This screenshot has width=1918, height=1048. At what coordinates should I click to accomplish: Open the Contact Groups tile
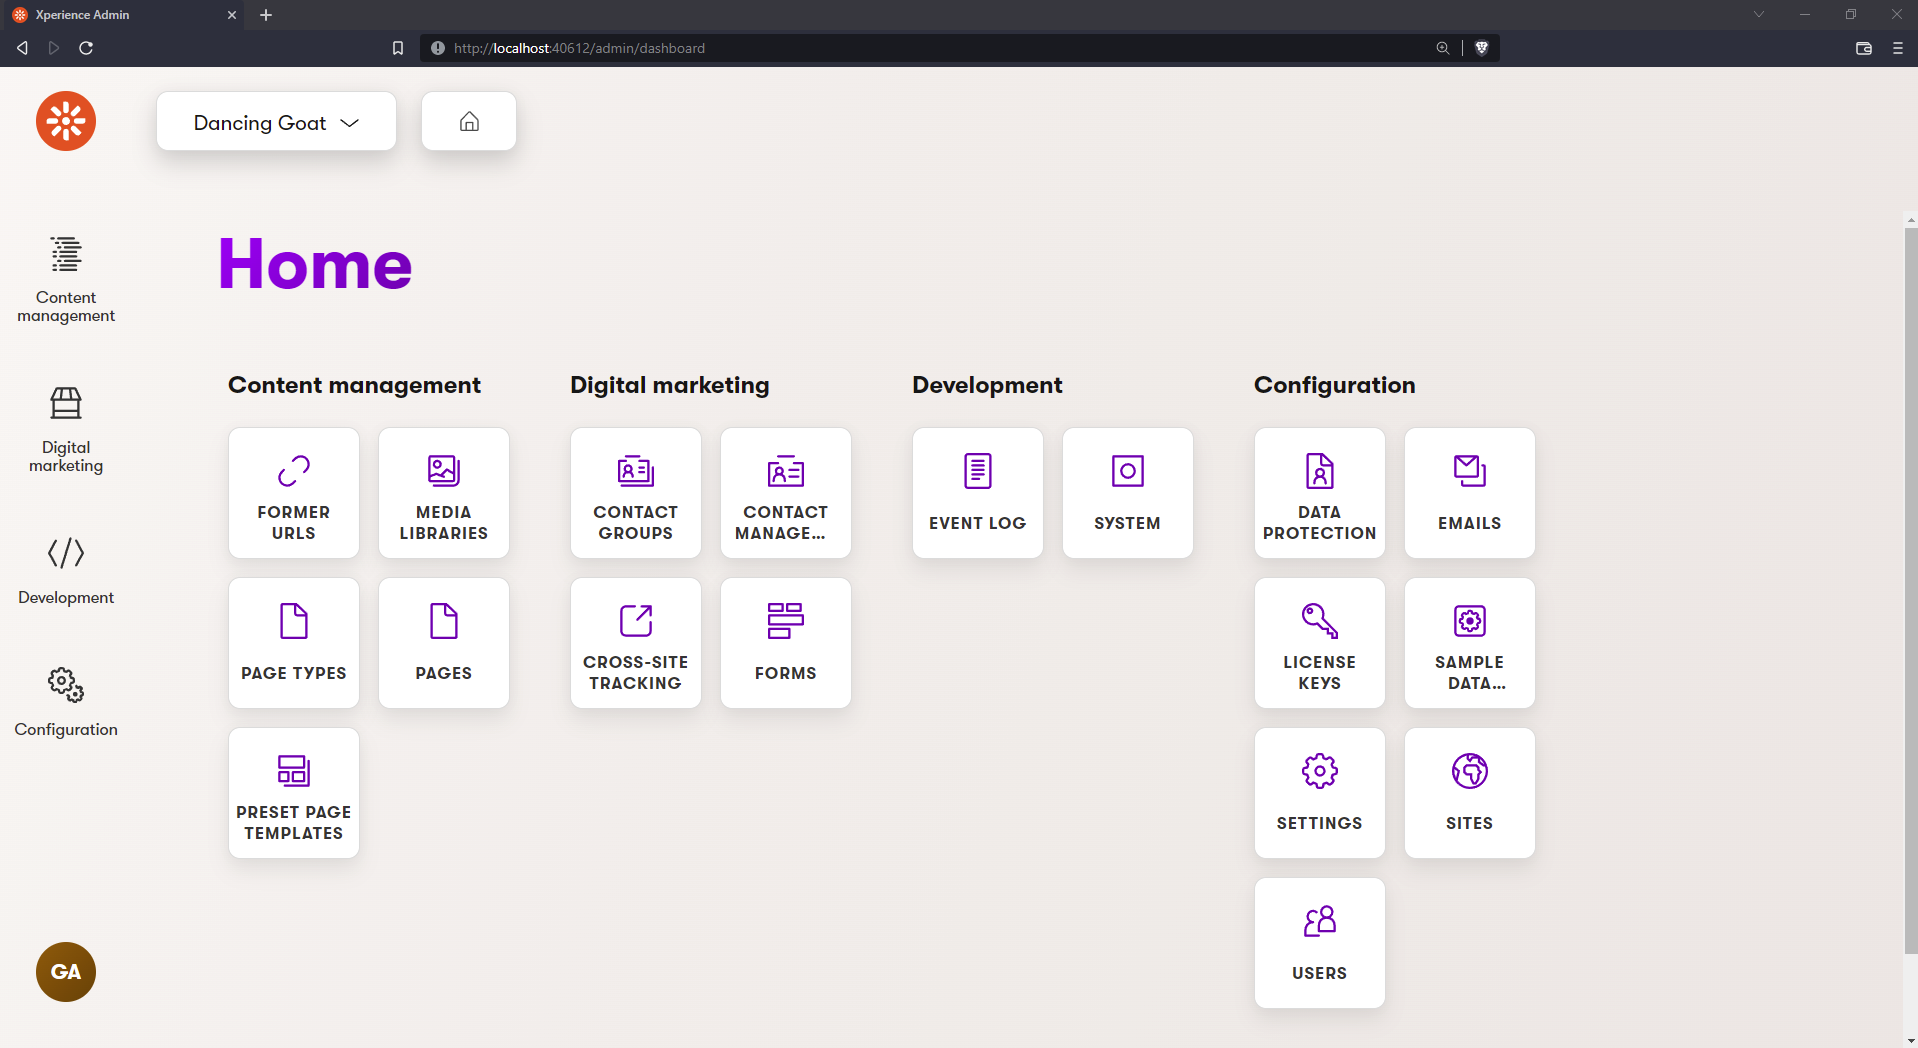636,493
